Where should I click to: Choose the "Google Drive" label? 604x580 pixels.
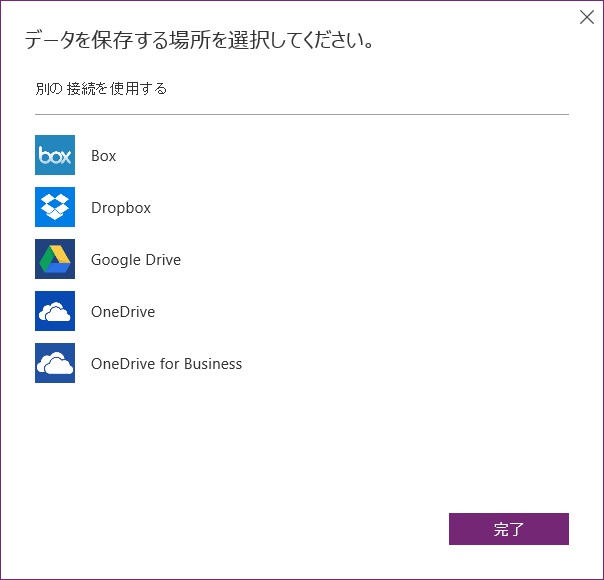pos(136,260)
